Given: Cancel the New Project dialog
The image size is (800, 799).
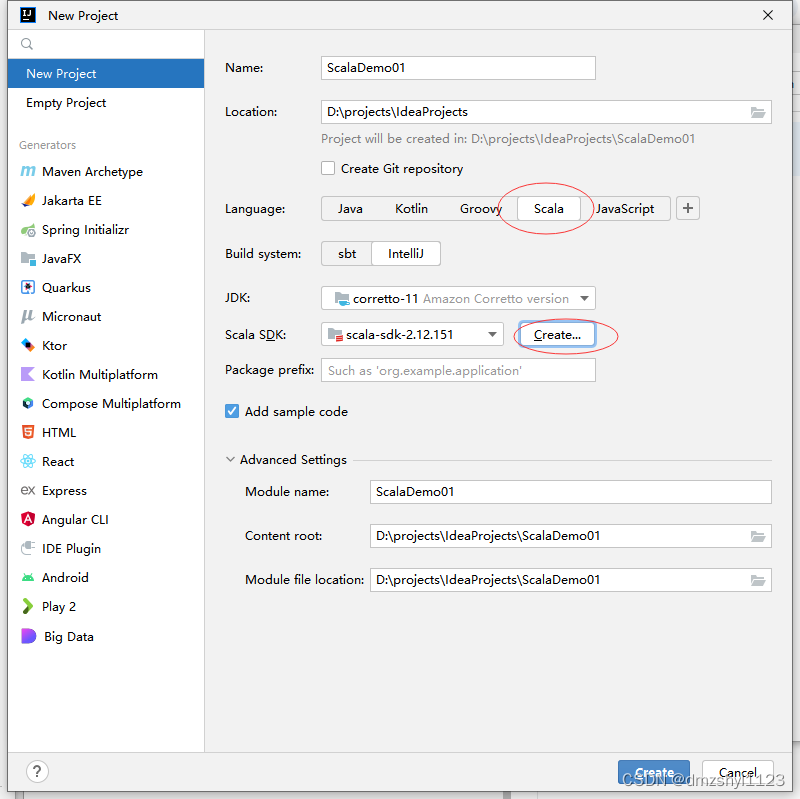Looking at the screenshot, I should 738,772.
